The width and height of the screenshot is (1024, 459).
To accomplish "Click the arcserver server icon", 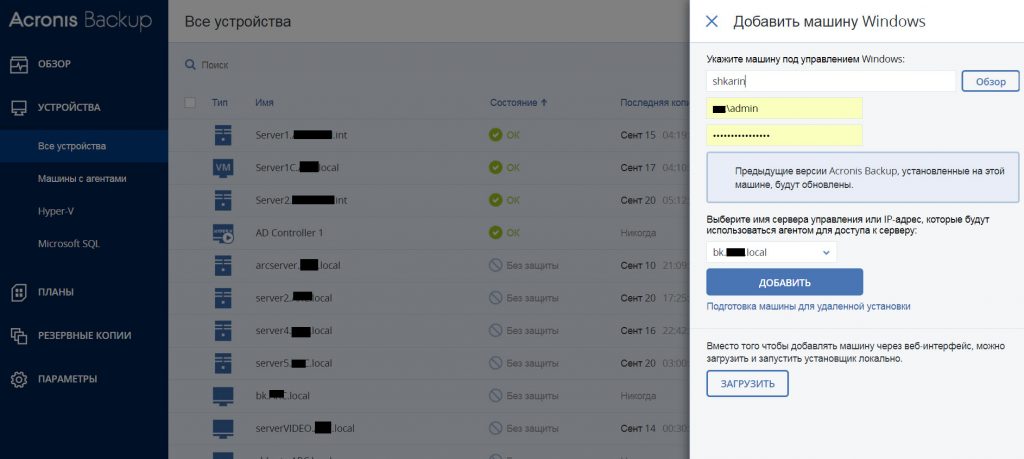I will click(223, 266).
